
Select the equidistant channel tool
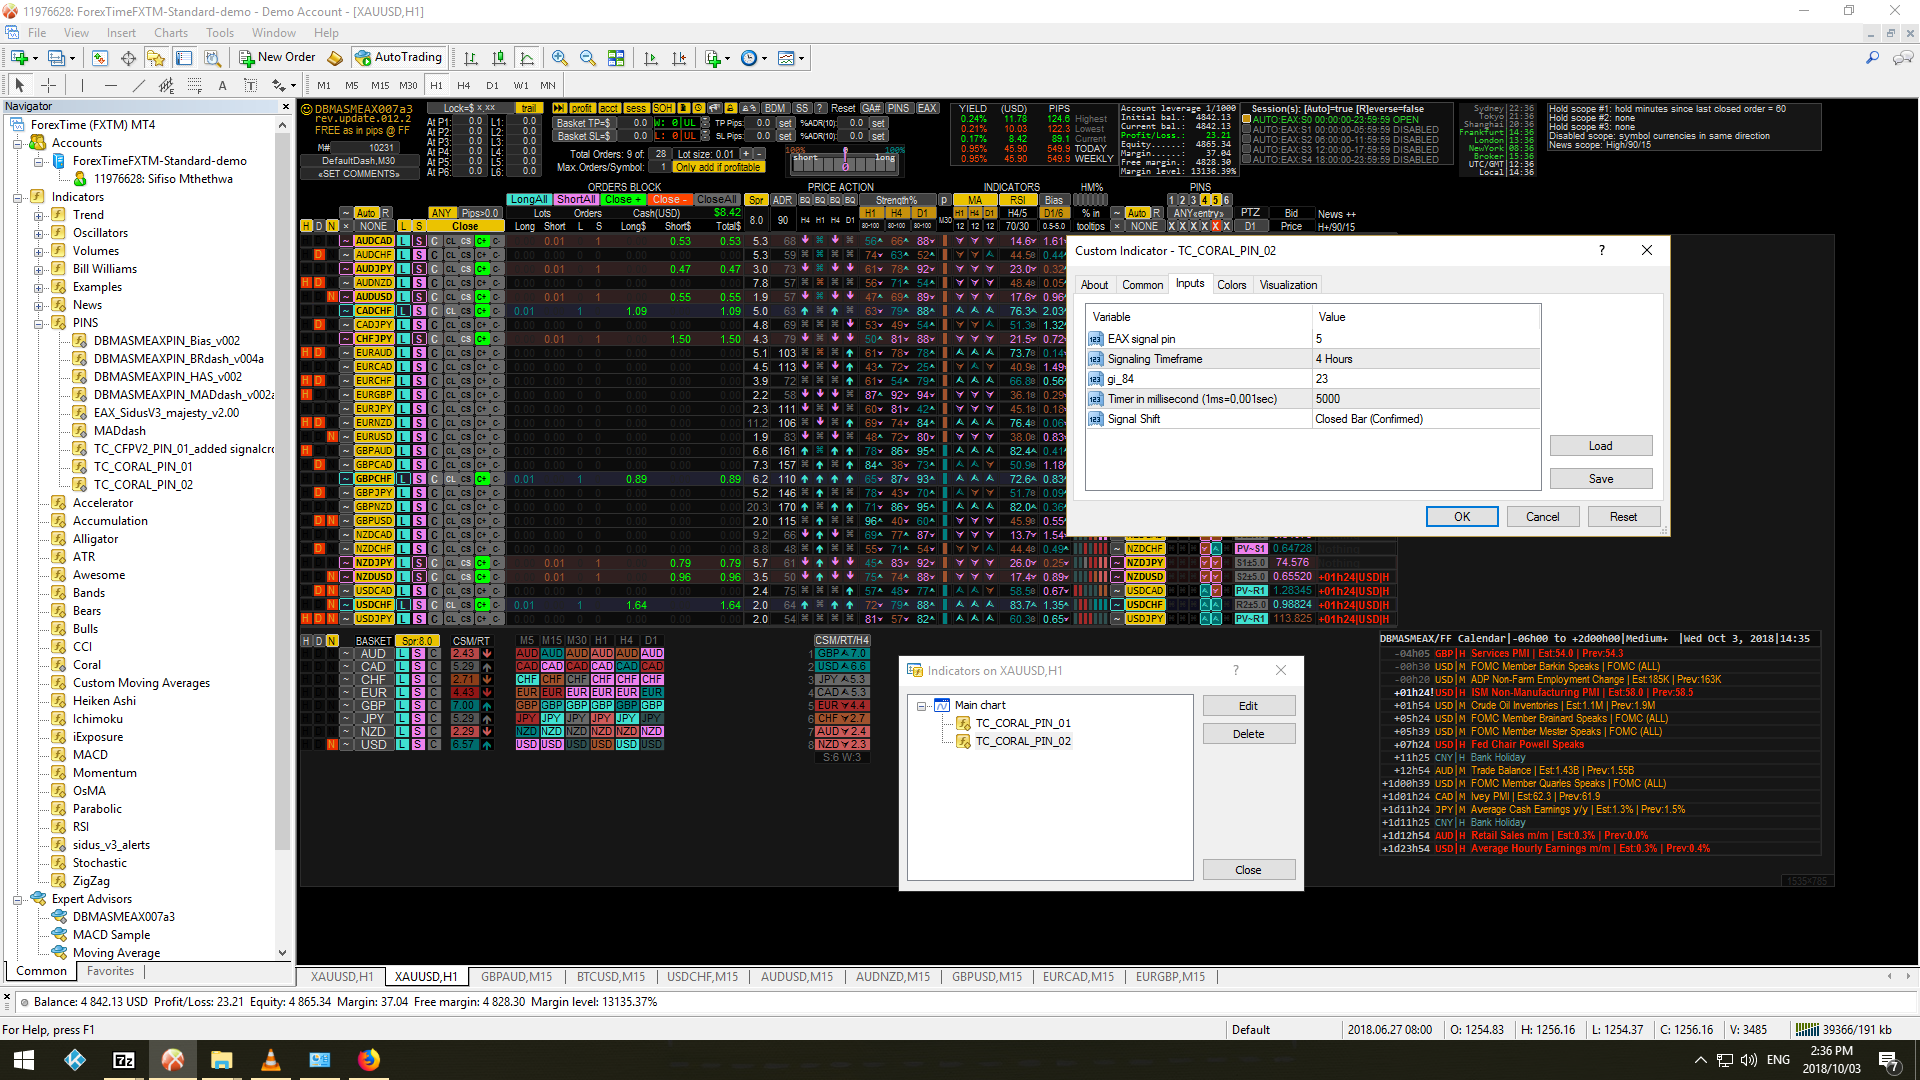166,85
